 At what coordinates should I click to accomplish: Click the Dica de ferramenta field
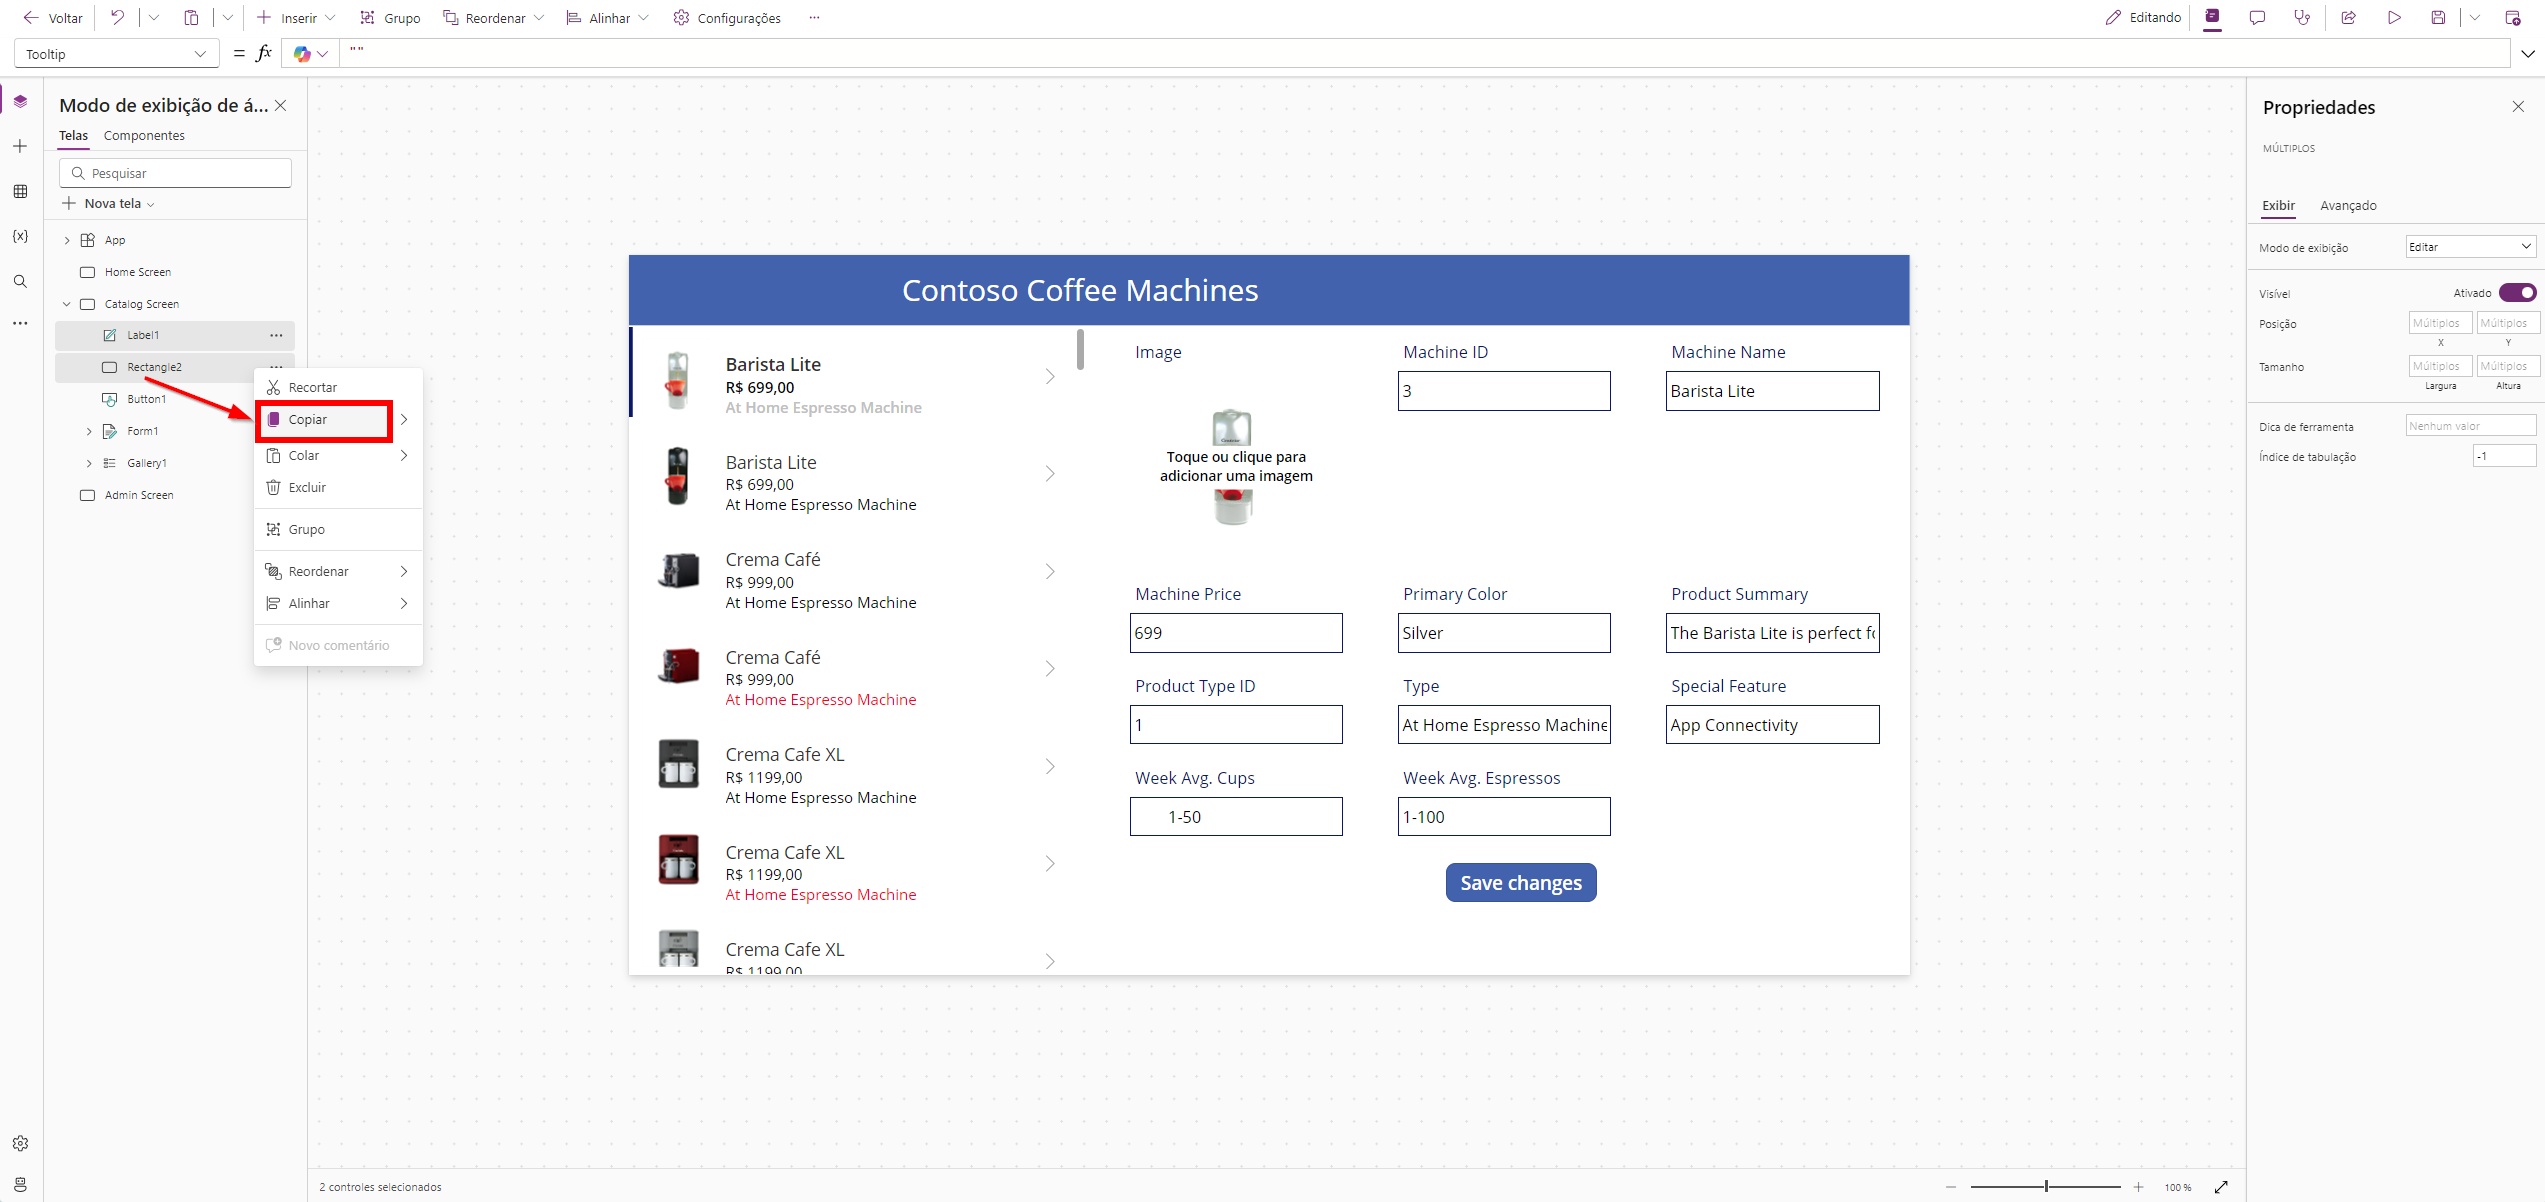coord(2470,426)
